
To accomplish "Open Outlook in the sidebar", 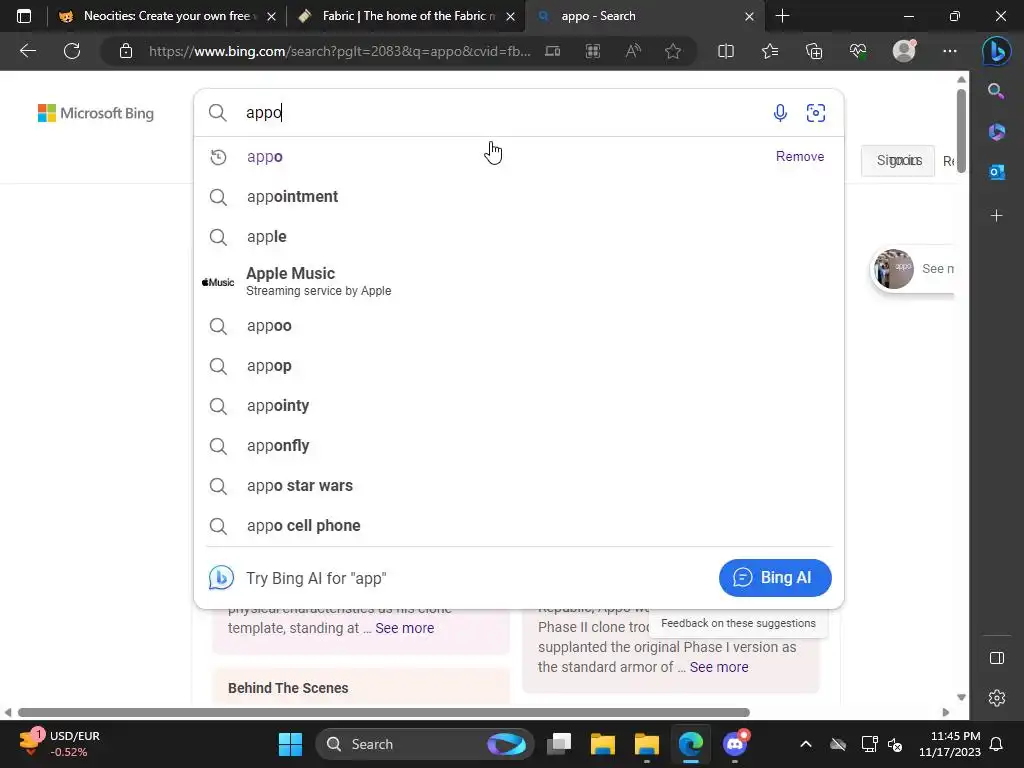I will point(997,172).
